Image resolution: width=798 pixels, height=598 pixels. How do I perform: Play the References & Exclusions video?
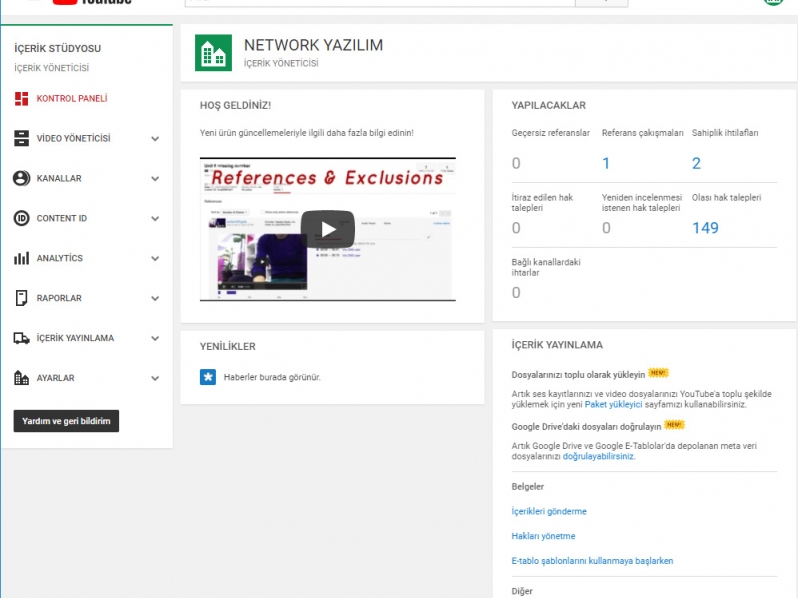[x=328, y=229]
